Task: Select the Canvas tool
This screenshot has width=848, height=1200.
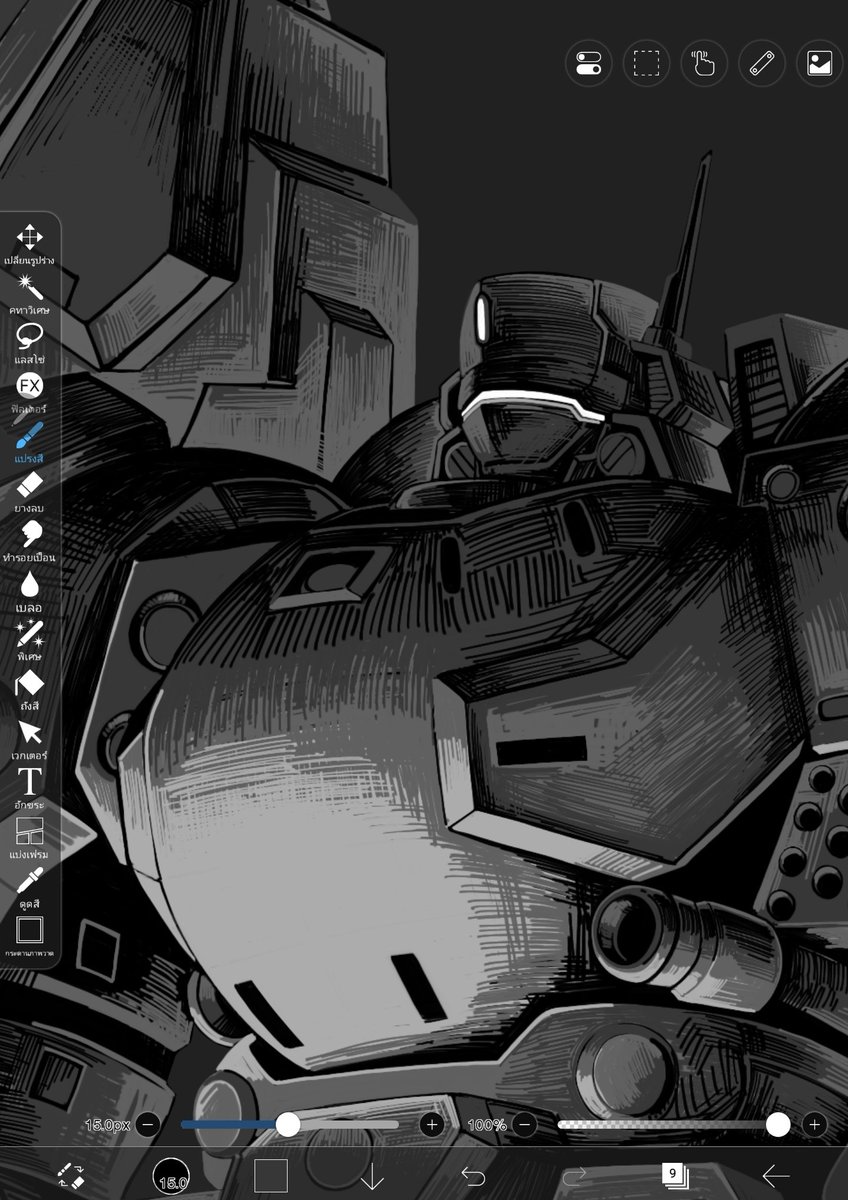Action: 29,937
